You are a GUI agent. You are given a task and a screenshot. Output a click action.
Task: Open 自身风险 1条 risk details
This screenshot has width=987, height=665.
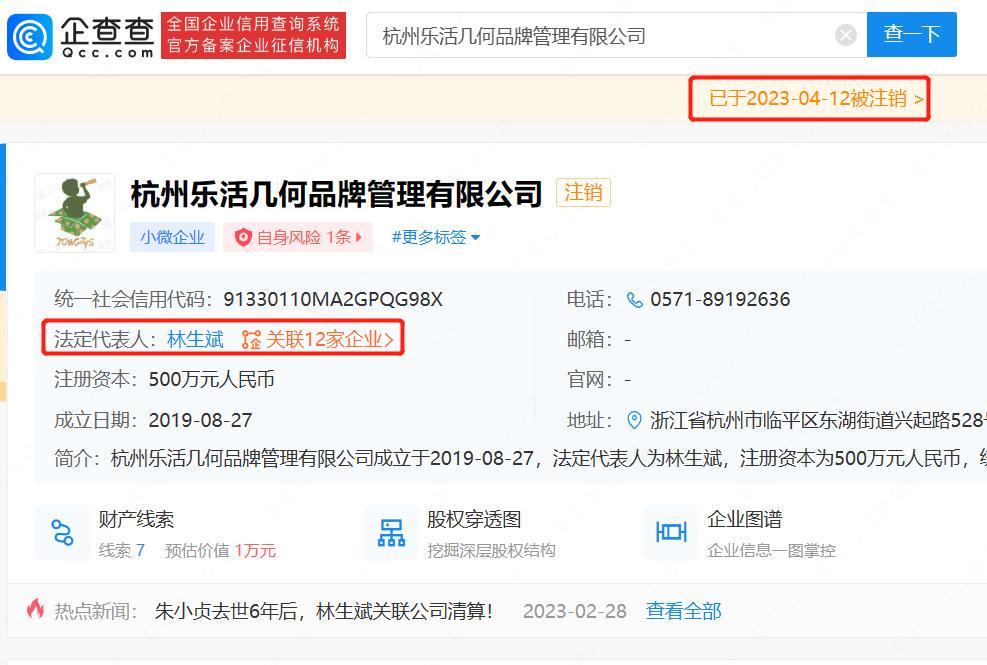pyautogui.click(x=298, y=237)
